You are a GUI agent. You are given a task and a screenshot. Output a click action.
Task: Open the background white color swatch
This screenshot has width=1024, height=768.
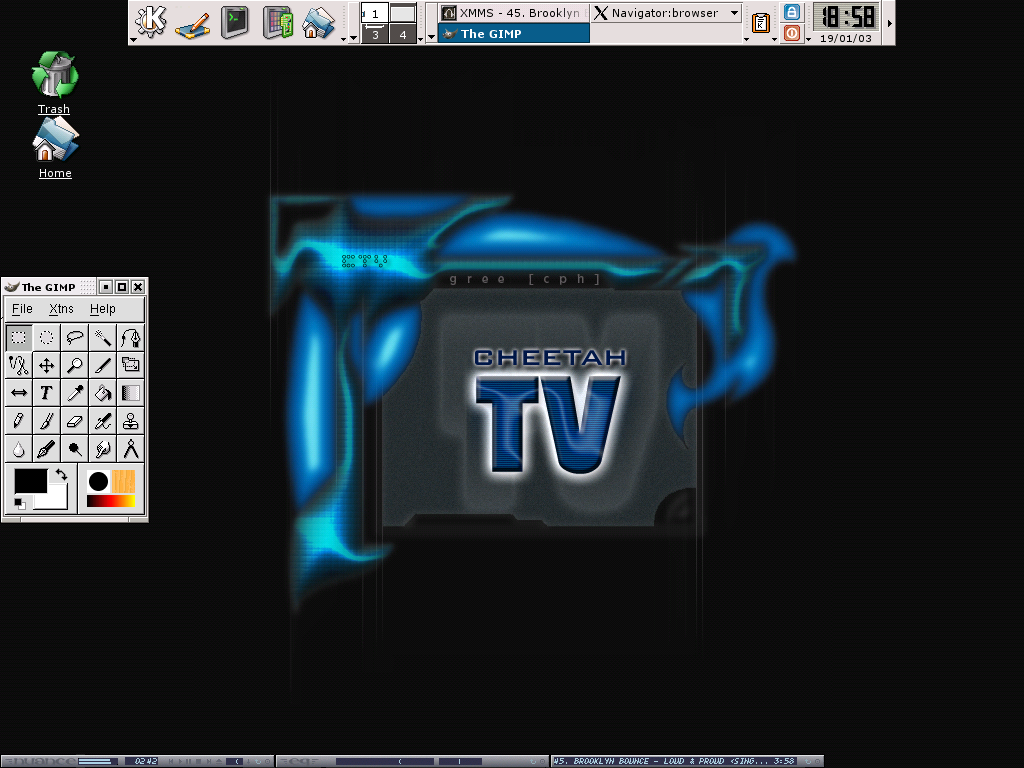point(57,500)
